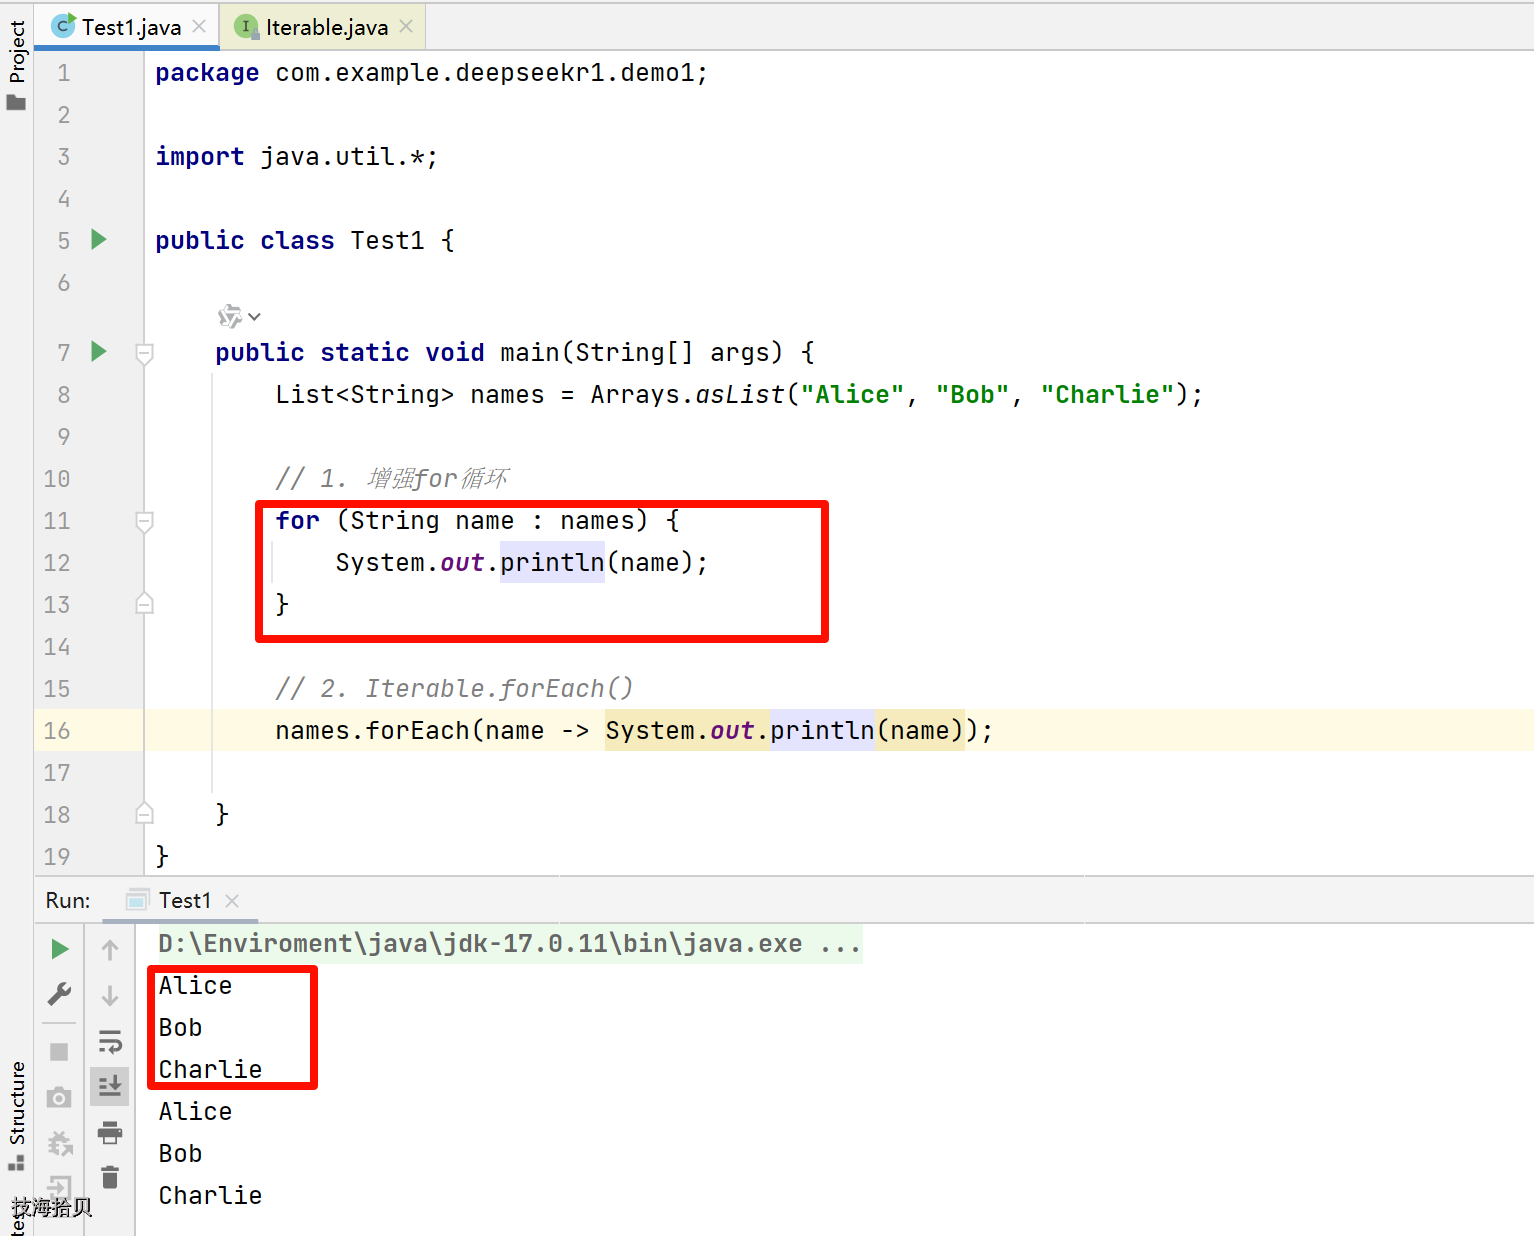This screenshot has height=1236, width=1534.
Task: Click line number 11 in the gutter
Action: point(57,521)
